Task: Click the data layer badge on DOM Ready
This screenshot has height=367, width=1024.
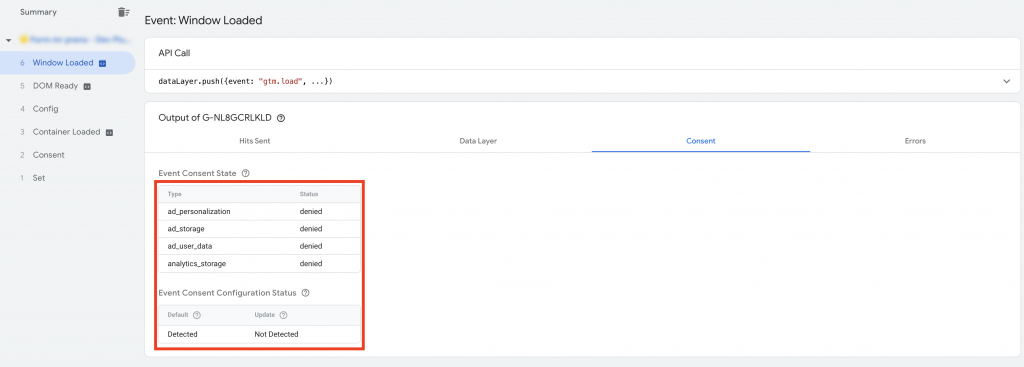Action: (x=87, y=86)
